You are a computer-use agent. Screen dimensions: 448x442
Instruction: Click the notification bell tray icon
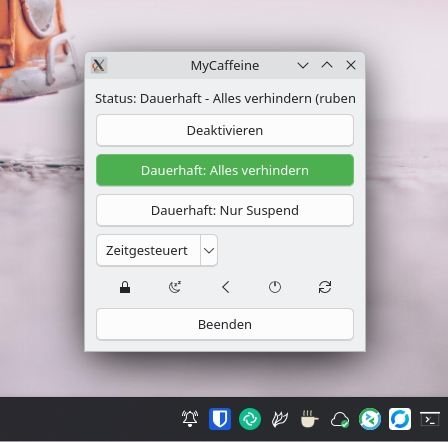190,419
